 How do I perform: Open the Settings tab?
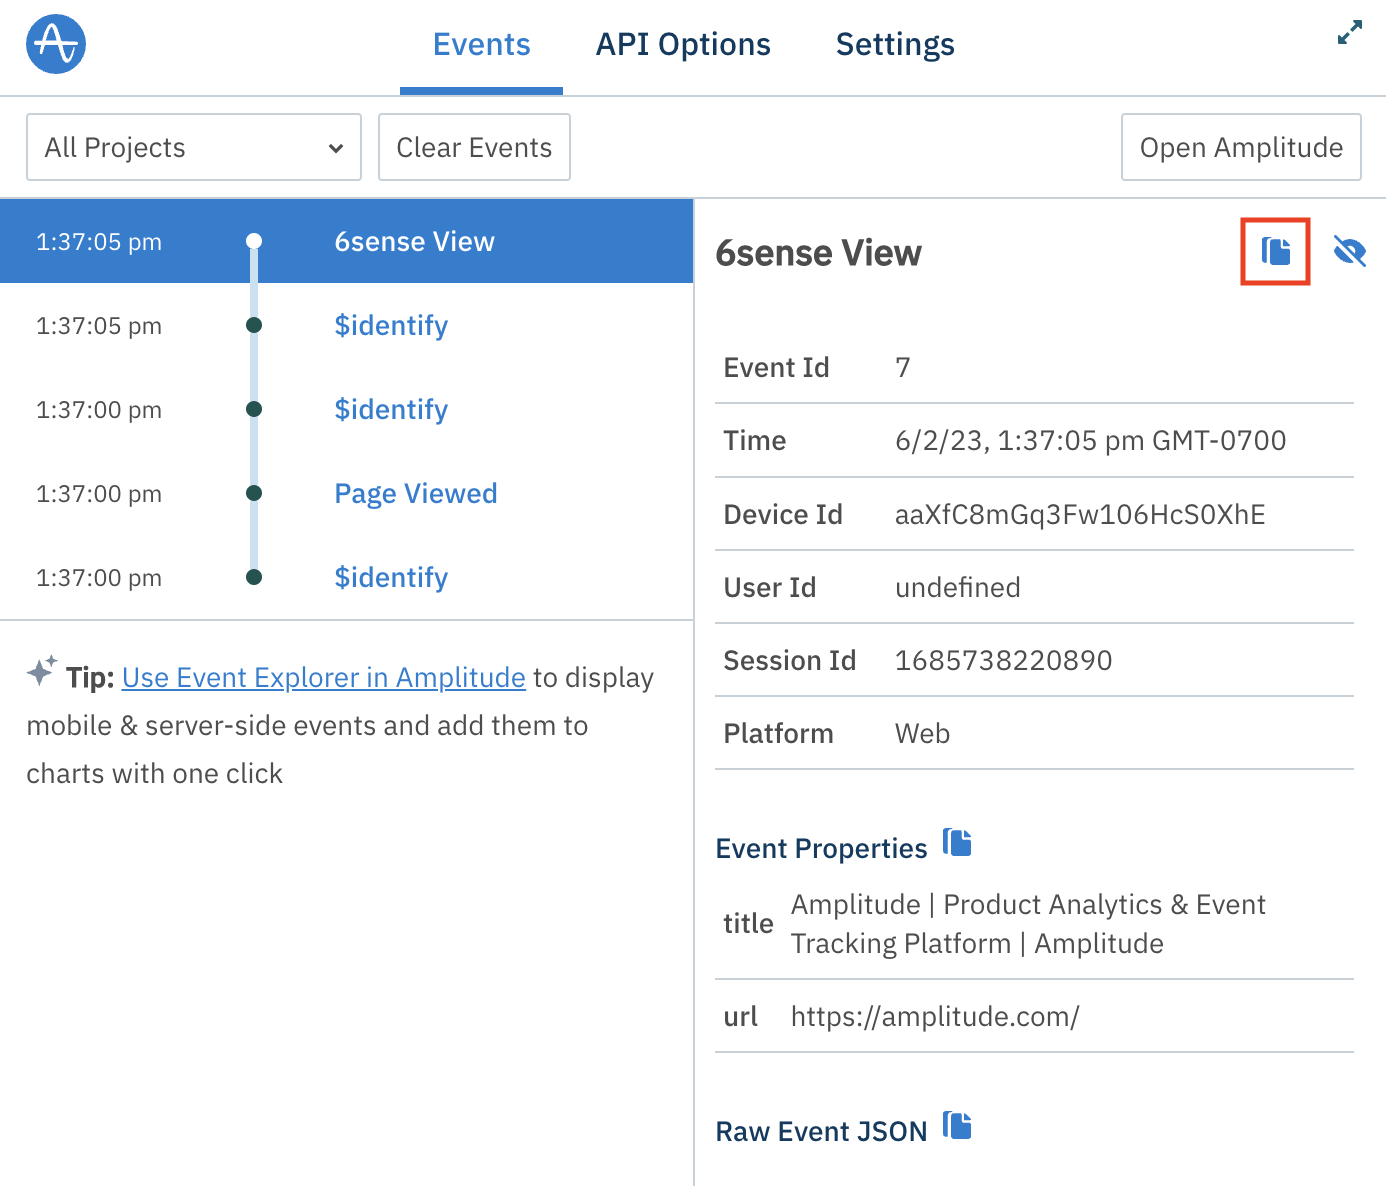click(894, 44)
